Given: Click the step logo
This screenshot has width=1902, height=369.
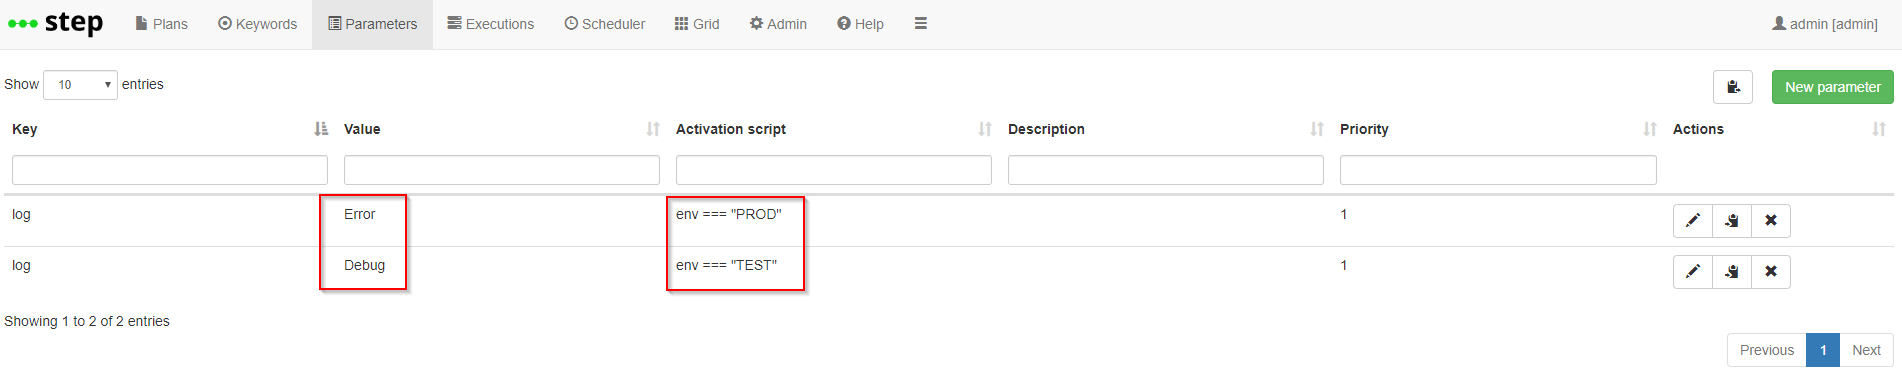Looking at the screenshot, I should (55, 23).
